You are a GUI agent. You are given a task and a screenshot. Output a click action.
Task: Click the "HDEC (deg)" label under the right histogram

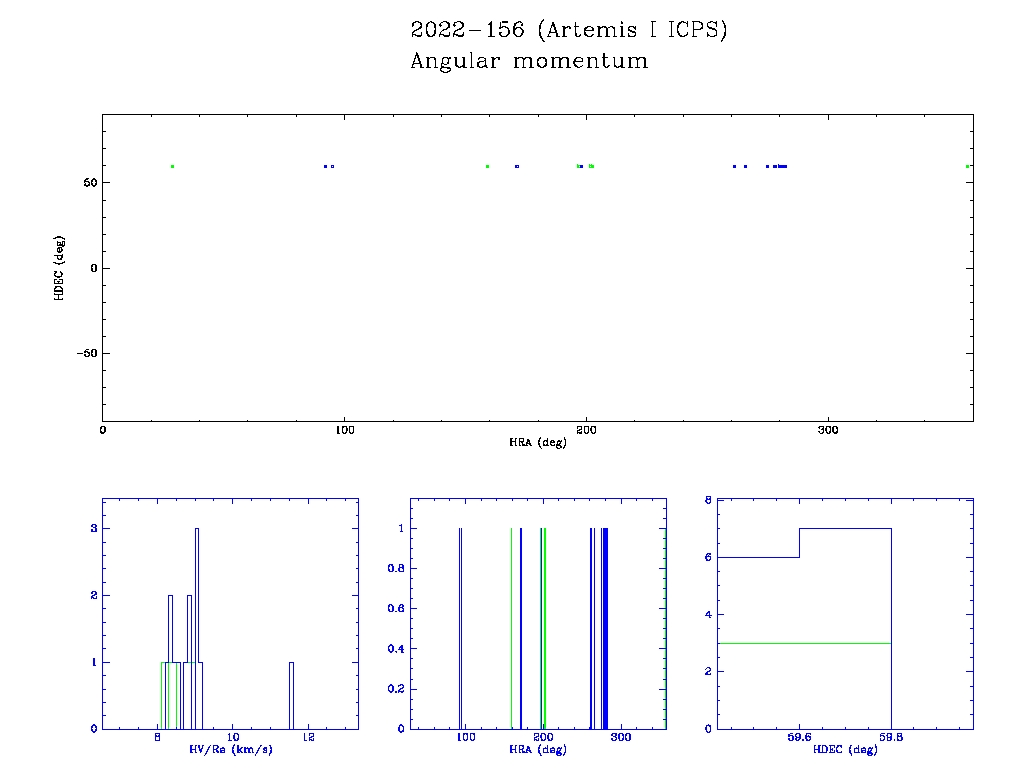point(845,749)
